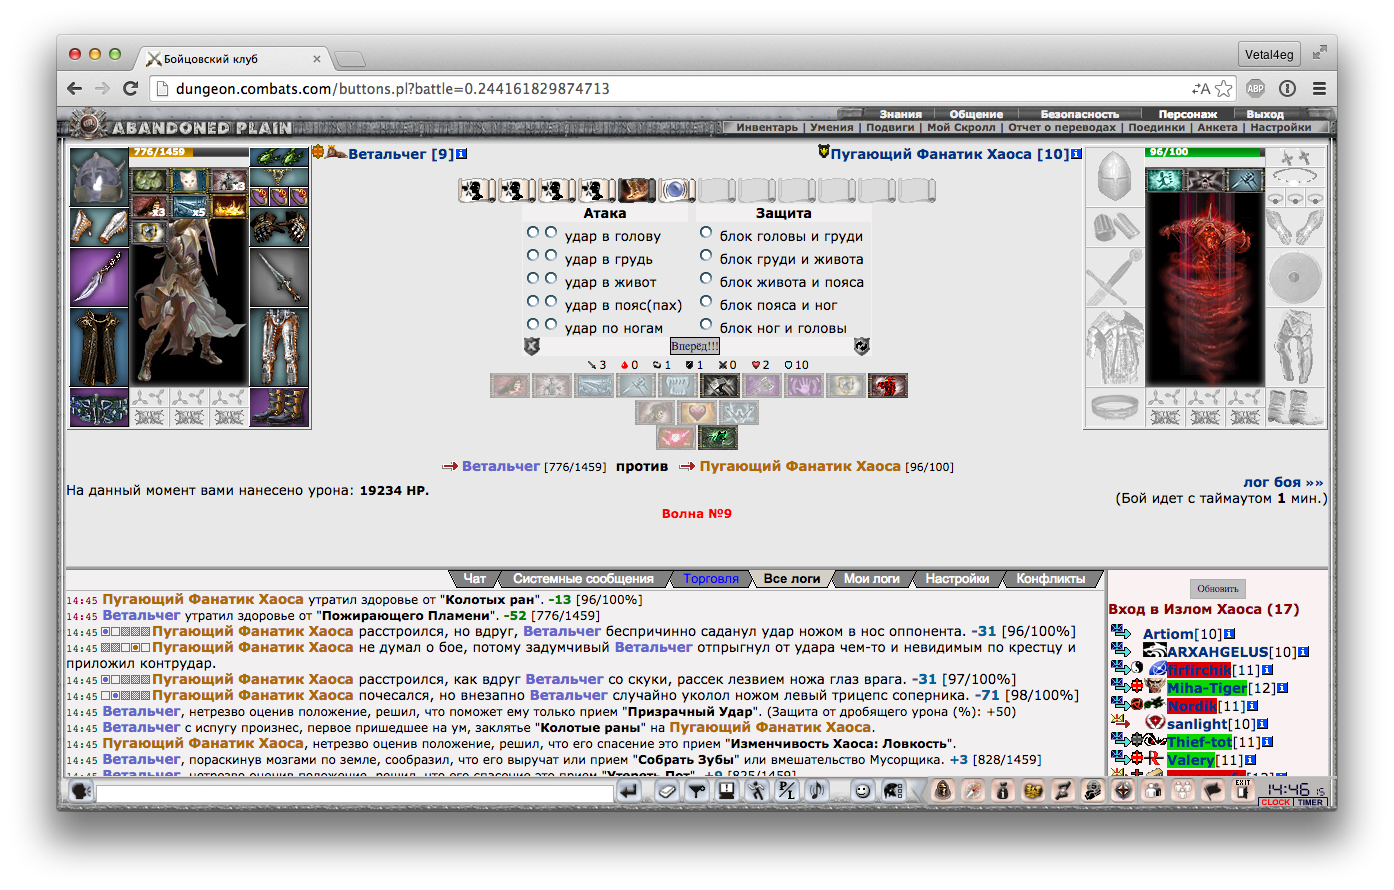Open the лог боя link

pyautogui.click(x=1282, y=482)
